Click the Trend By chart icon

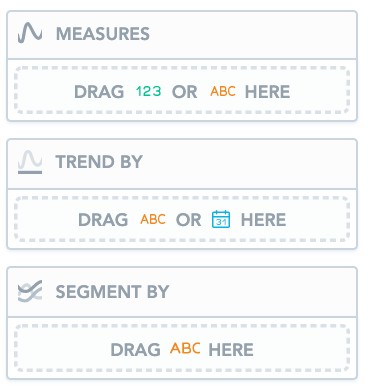tap(30, 162)
